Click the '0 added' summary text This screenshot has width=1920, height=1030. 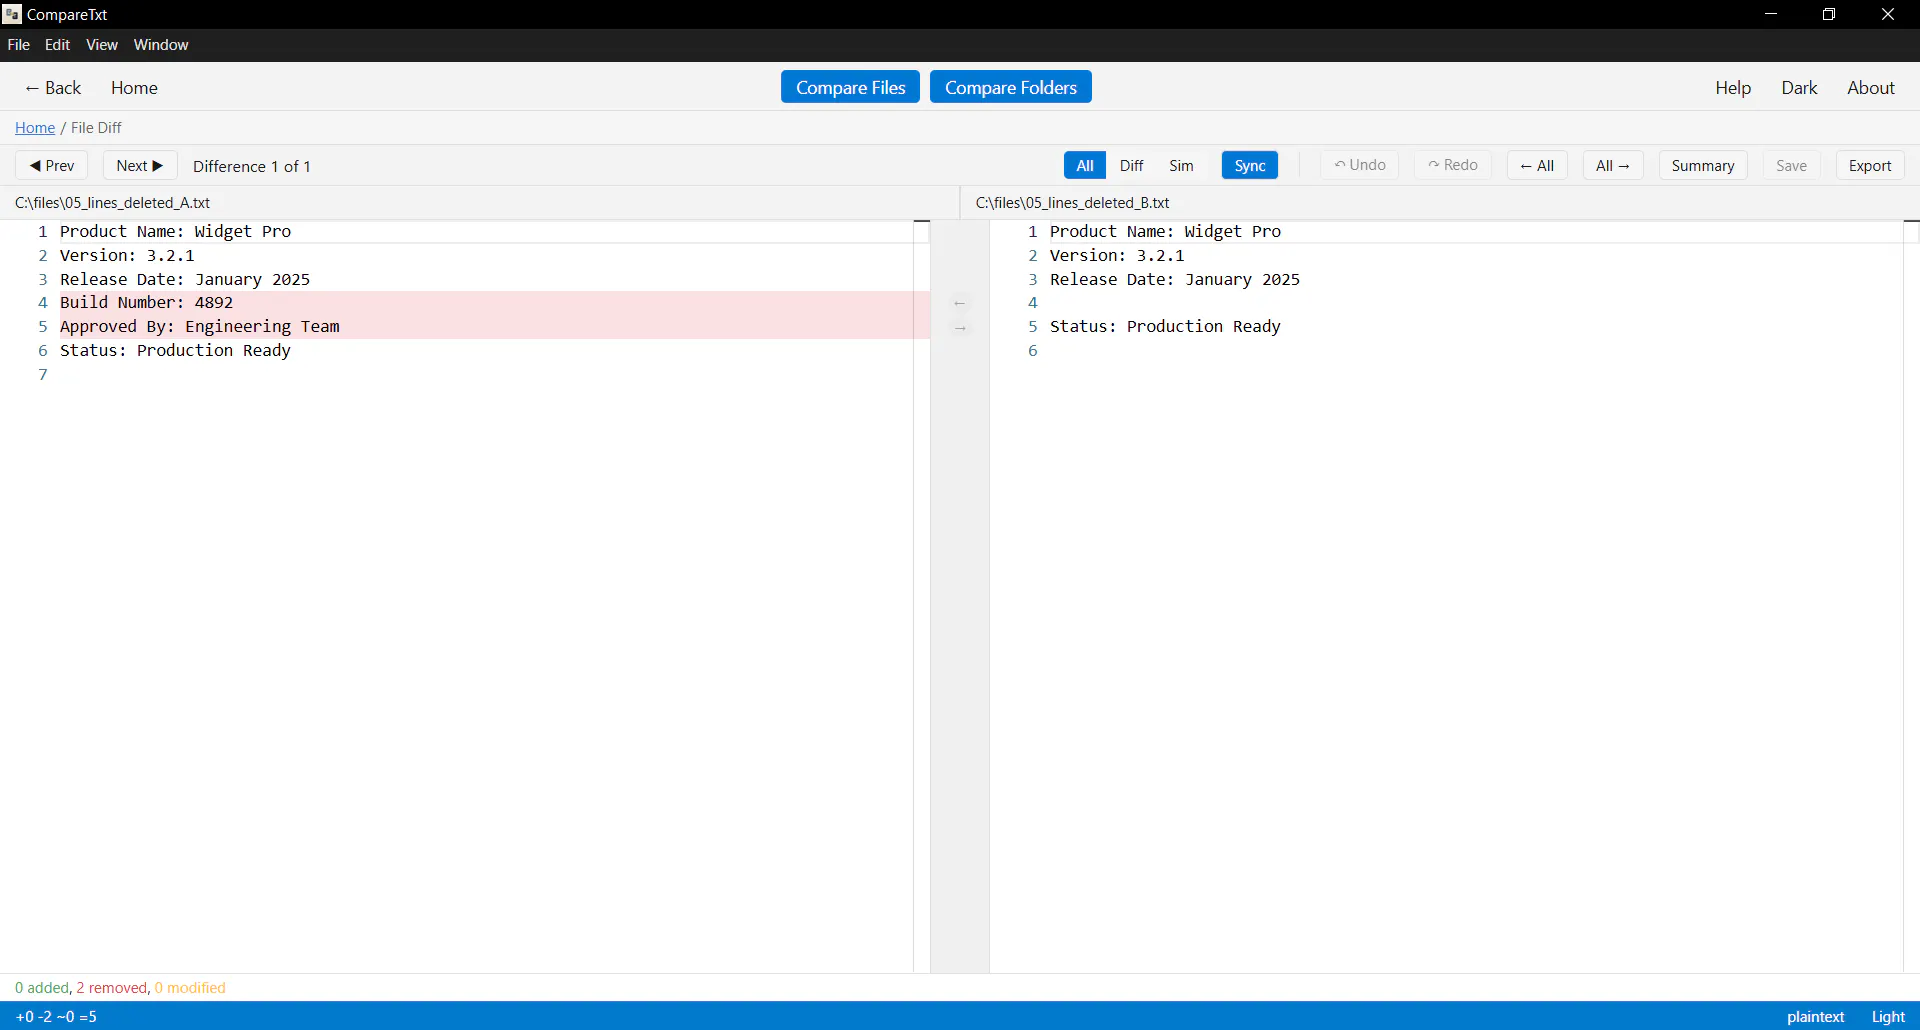pos(42,988)
